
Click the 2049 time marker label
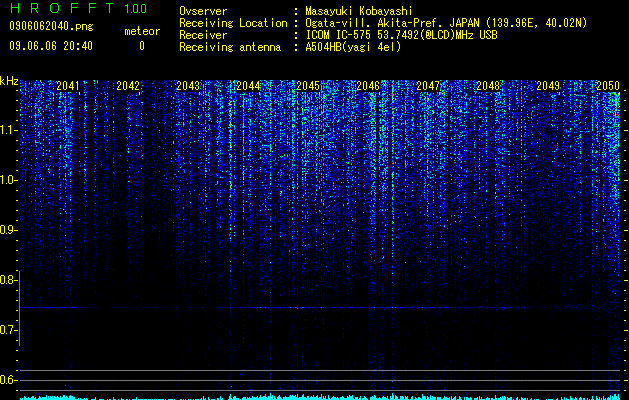(x=548, y=86)
